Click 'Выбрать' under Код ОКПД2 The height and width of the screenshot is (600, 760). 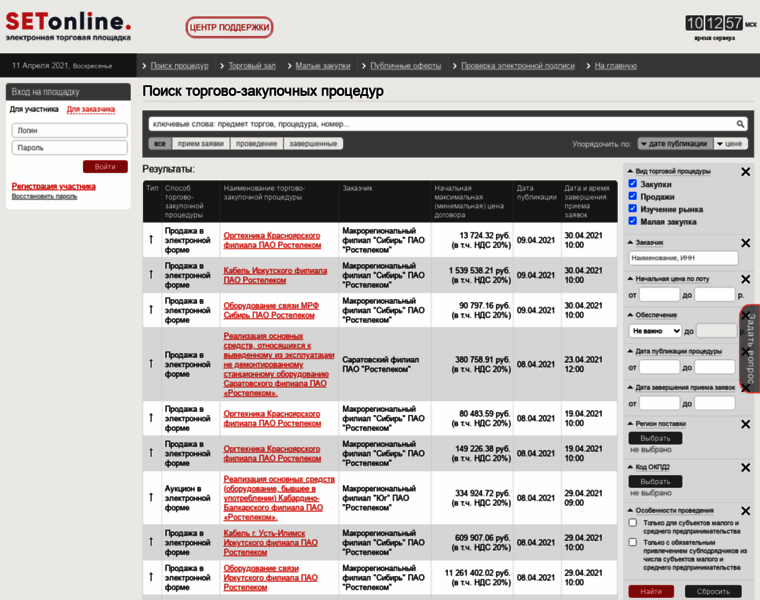coord(655,482)
